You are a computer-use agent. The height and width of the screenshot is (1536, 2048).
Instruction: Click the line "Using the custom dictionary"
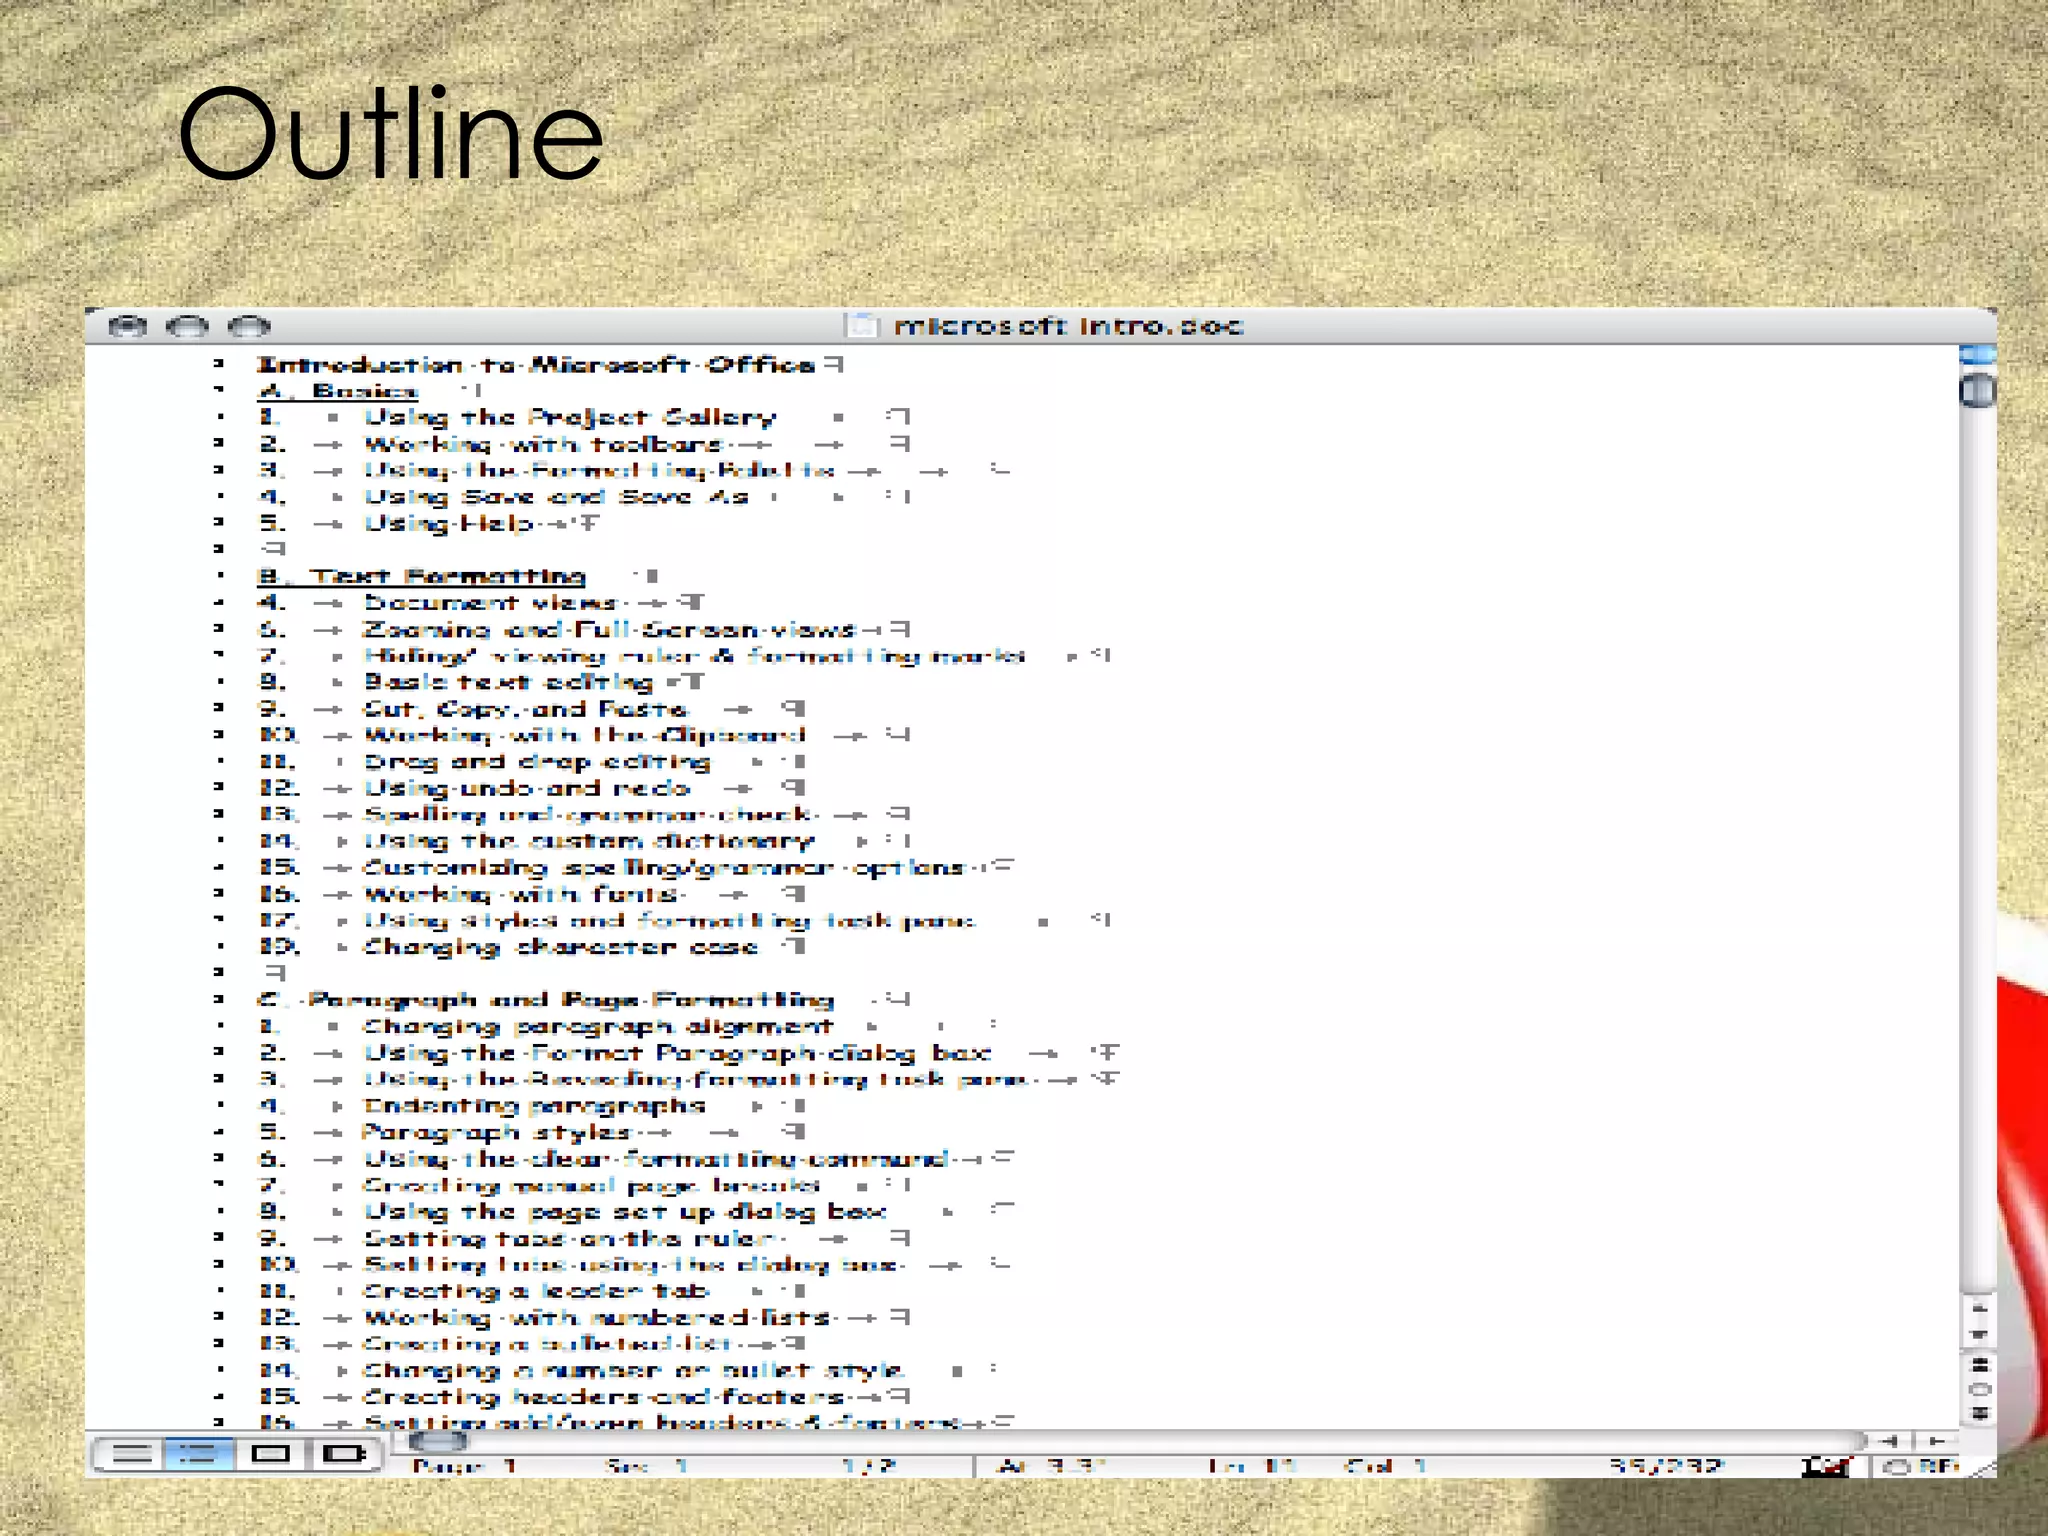click(589, 841)
